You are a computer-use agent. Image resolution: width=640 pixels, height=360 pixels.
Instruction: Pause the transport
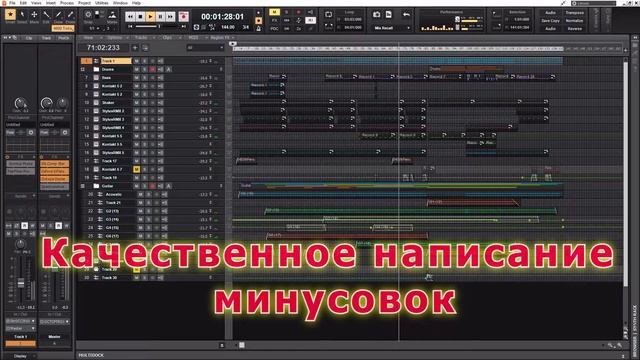point(160,17)
